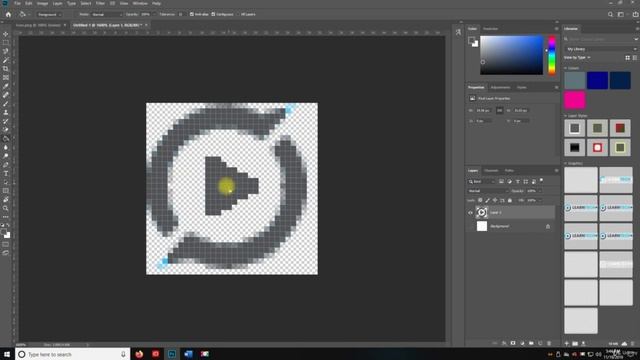Image resolution: width=640 pixels, height=360 pixels.
Task: Click the vertical hue slider in Color panel
Action: pyautogui.click(x=552, y=55)
